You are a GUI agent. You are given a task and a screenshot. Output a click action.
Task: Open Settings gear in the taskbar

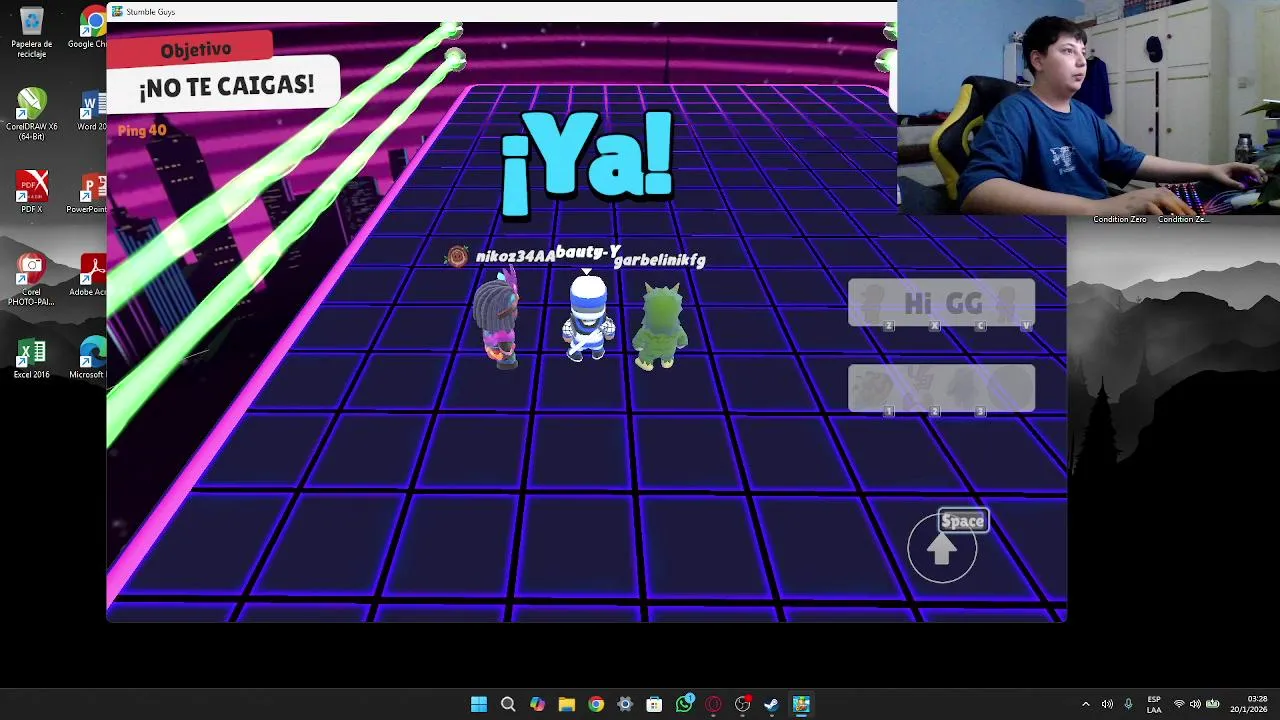click(625, 704)
